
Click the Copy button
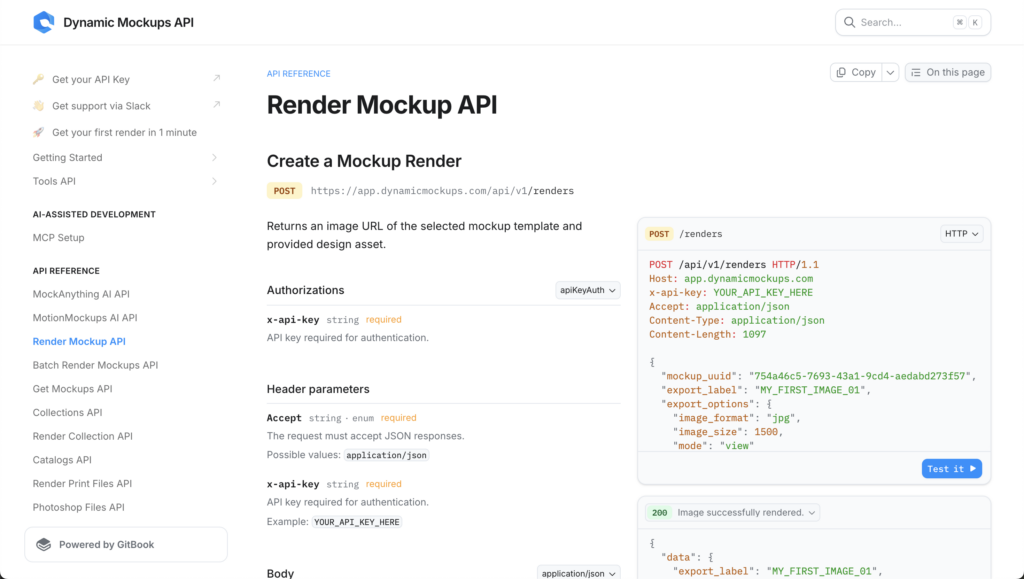coord(856,72)
